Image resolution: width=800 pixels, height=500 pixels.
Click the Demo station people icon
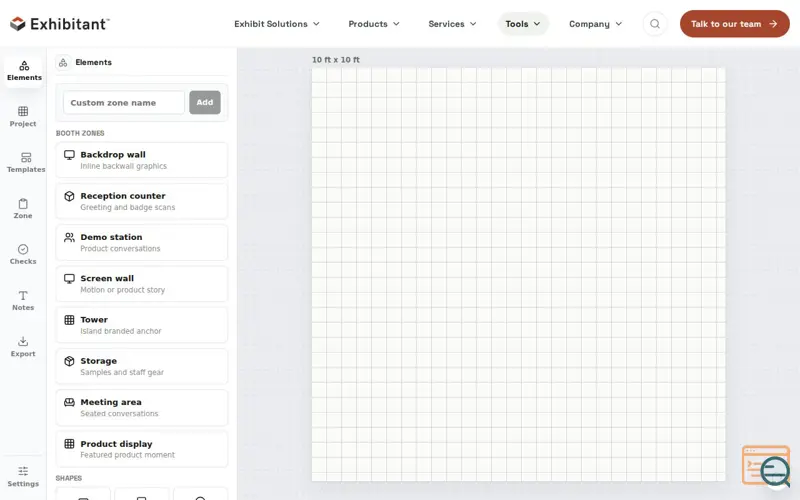pyautogui.click(x=69, y=237)
